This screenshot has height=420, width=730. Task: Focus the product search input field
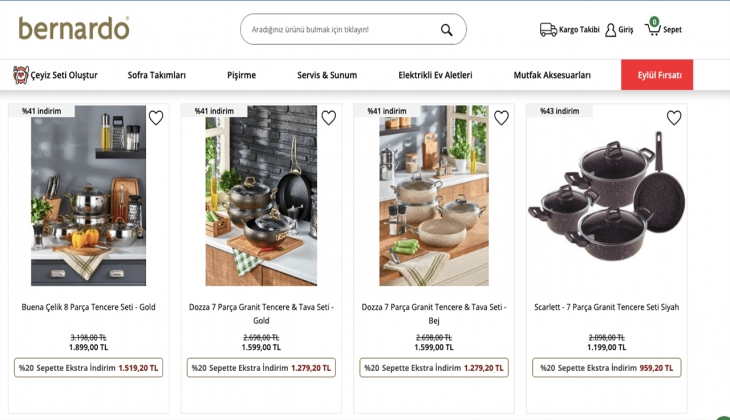340,30
